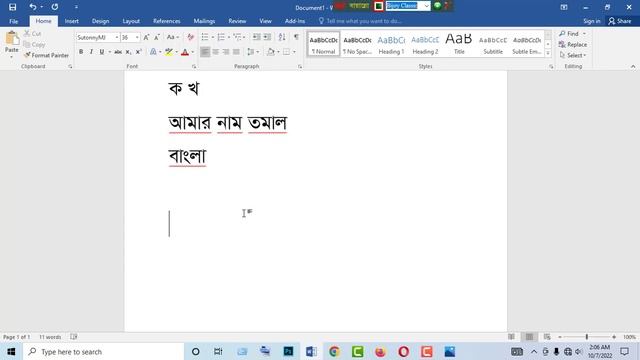Open the Select dropdown in Editing
The width and height of the screenshot is (640, 360).
click(573, 55)
